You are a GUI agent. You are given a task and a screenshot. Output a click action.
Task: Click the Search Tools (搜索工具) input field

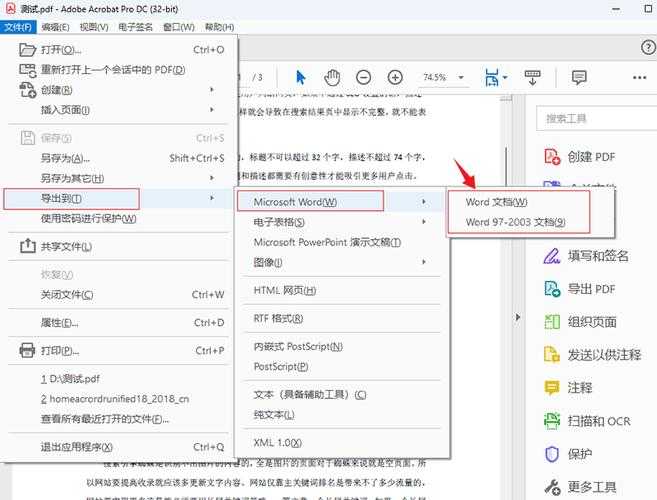pyautogui.click(x=597, y=119)
